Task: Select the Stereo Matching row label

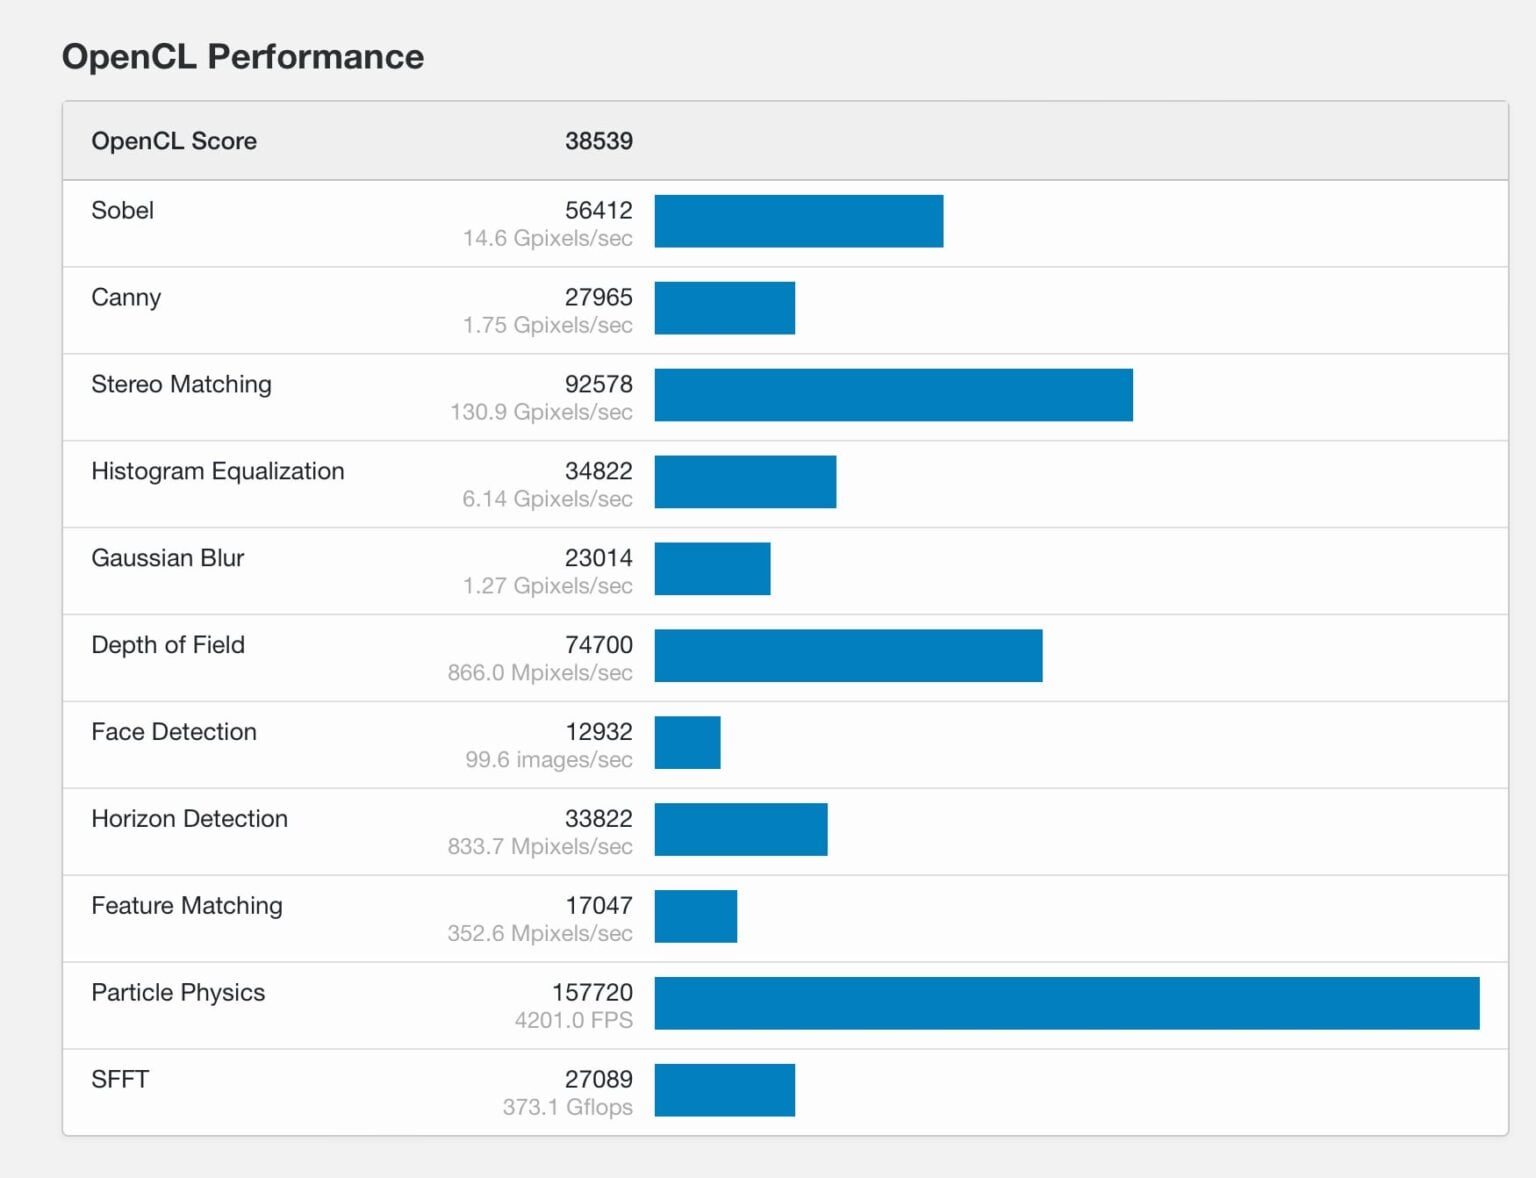Action: point(181,384)
